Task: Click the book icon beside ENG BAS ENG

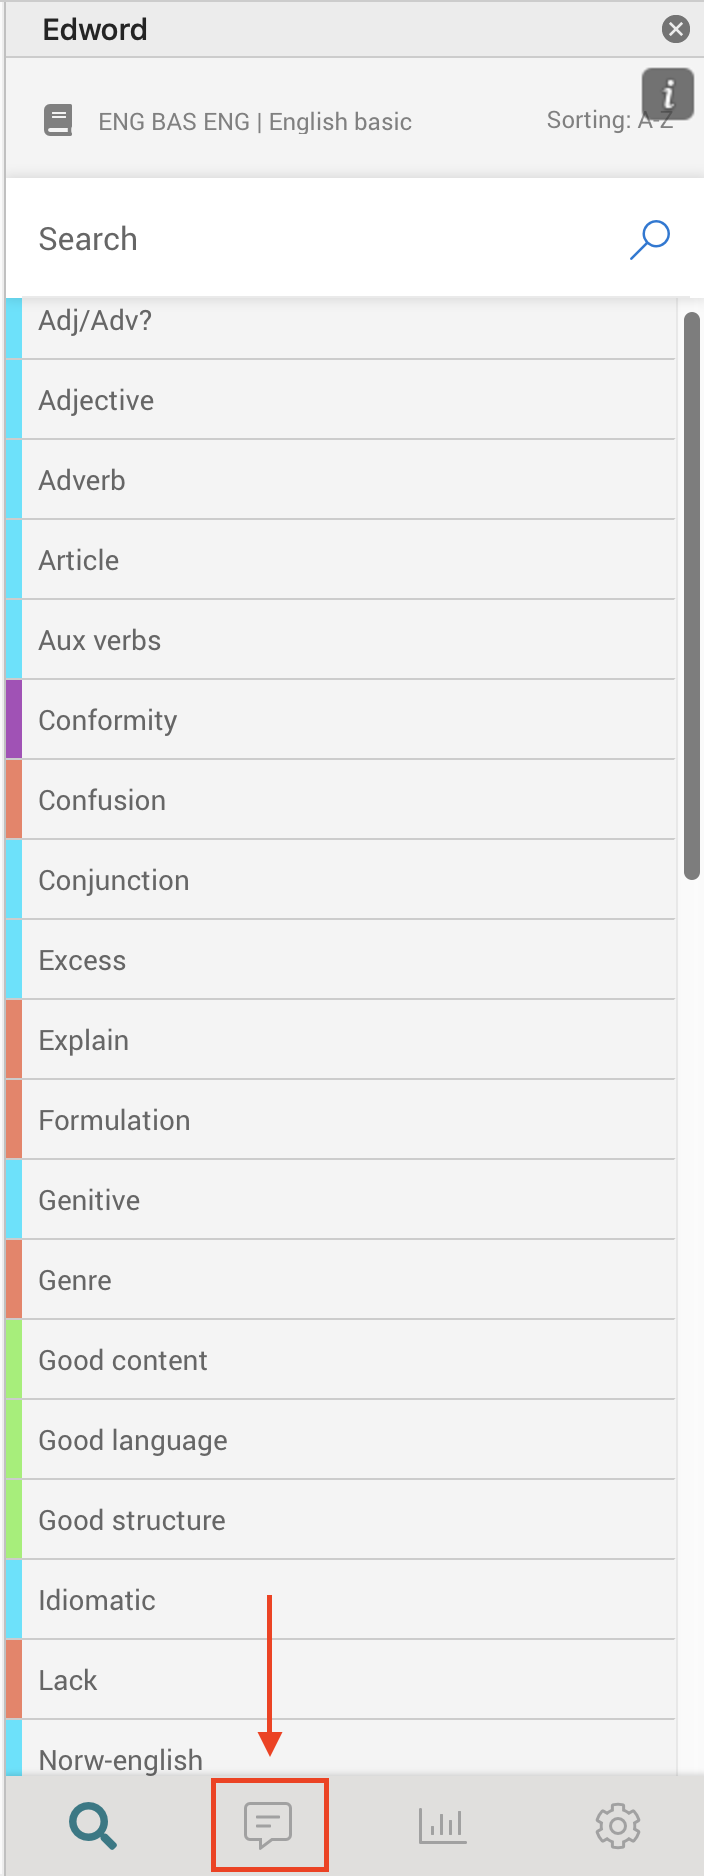Action: (58, 121)
